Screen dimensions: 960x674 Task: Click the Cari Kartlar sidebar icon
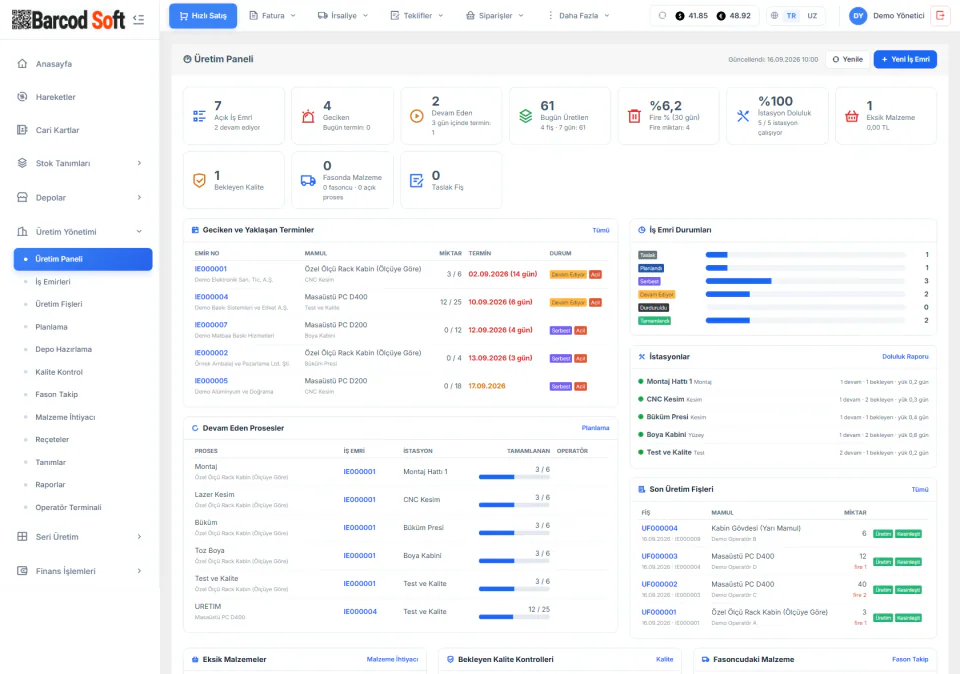pyautogui.click(x=22, y=130)
